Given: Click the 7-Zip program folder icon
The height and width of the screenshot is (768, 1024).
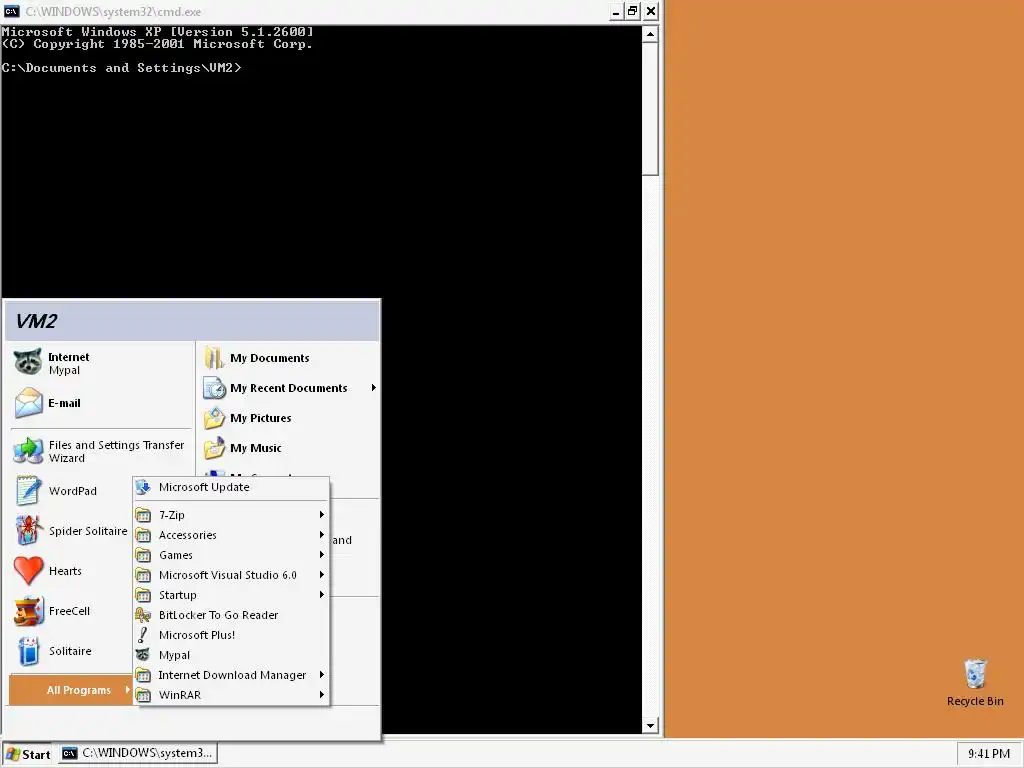Looking at the screenshot, I should coord(143,515).
